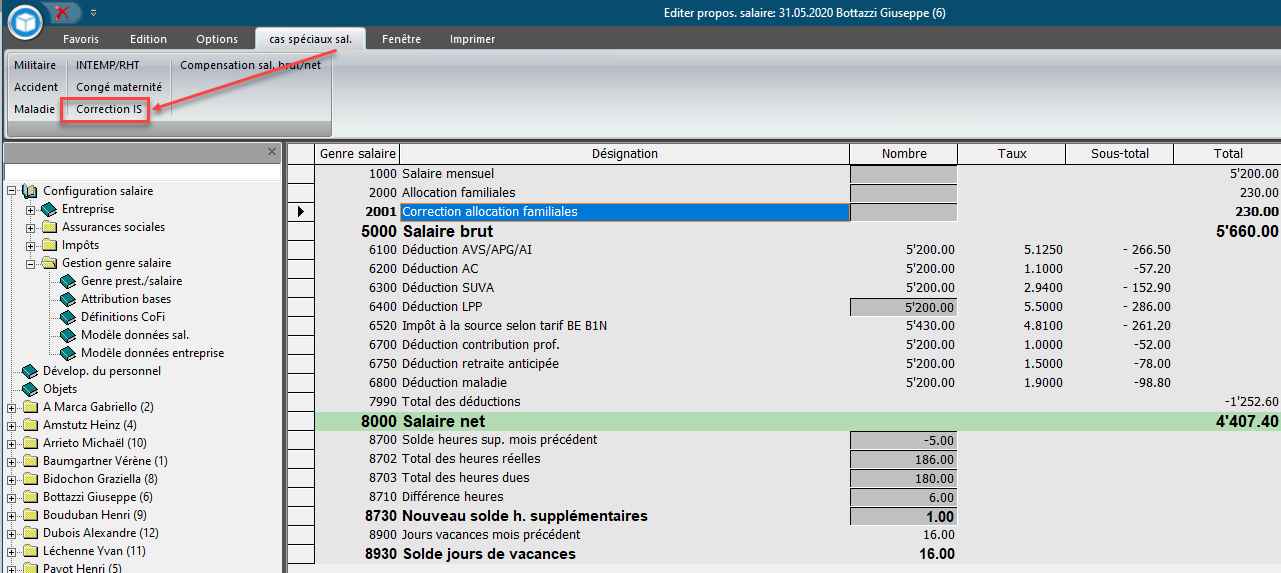Click the folder icon of Amstutz Heinz
Image resolution: width=1281 pixels, height=573 pixels.
tap(30, 425)
